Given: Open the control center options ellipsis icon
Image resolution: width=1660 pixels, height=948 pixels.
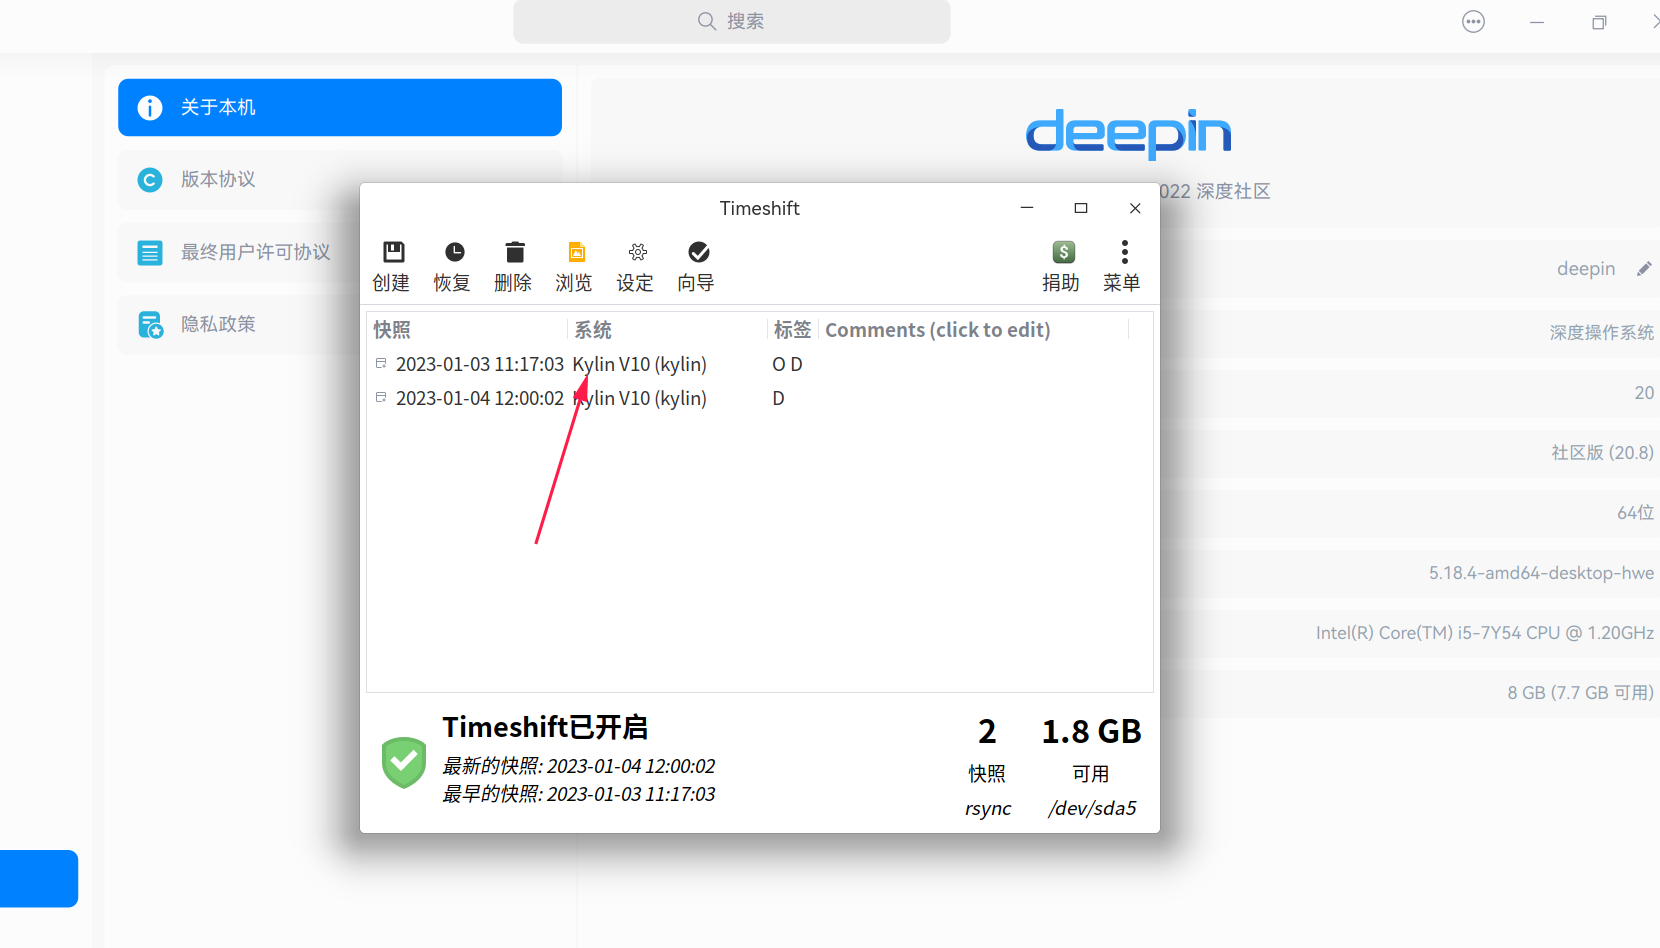Looking at the screenshot, I should (1473, 22).
